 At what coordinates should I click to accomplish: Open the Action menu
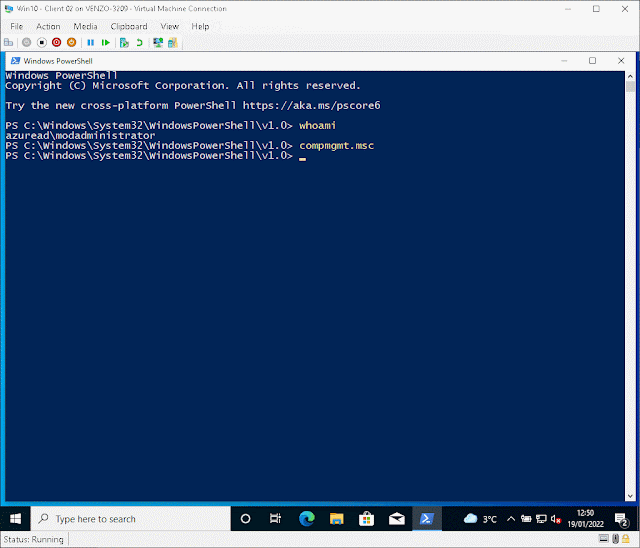48,27
